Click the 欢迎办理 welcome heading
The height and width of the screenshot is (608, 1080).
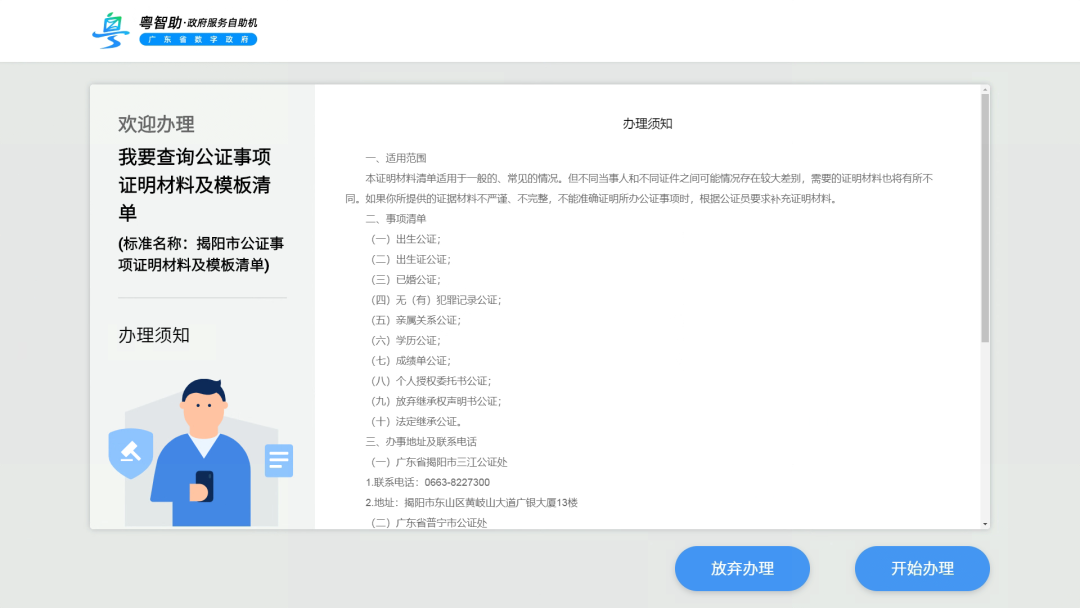click(156, 124)
